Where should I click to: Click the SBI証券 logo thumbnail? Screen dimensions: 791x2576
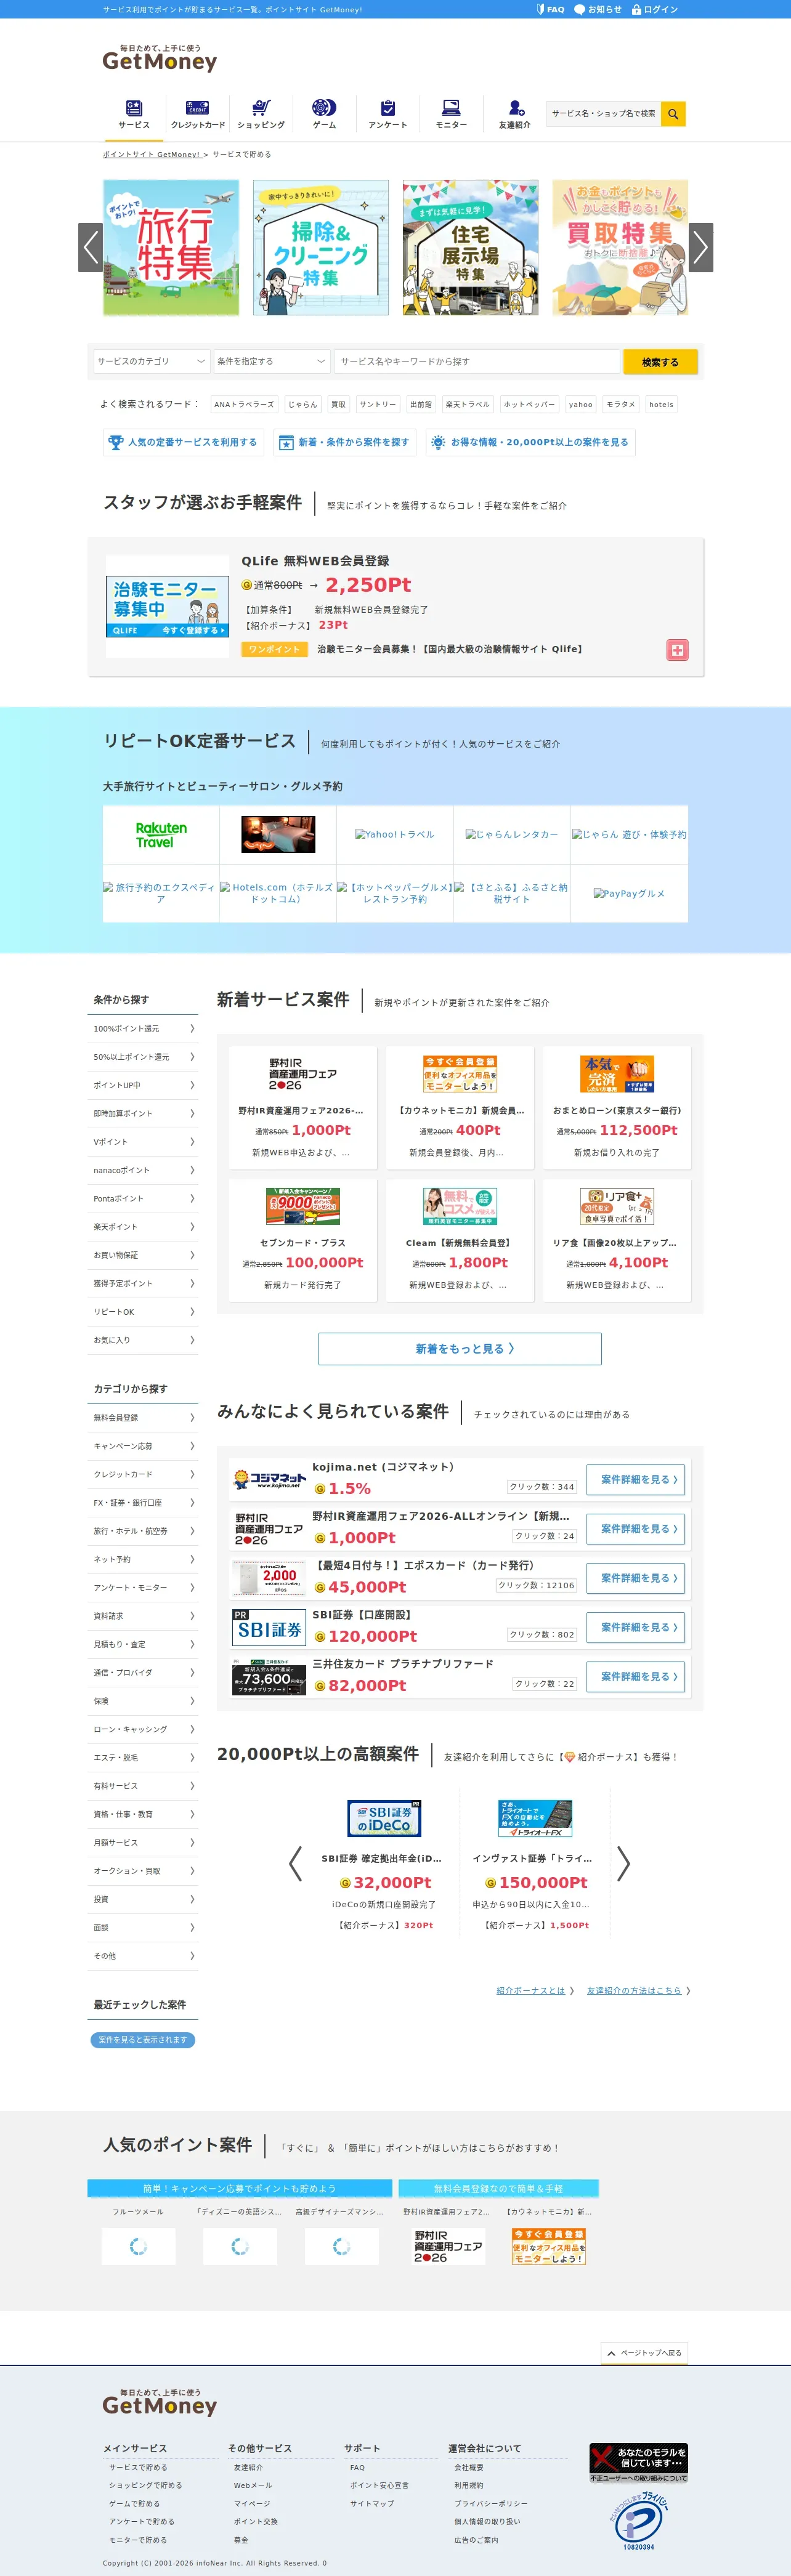pyautogui.click(x=269, y=1627)
